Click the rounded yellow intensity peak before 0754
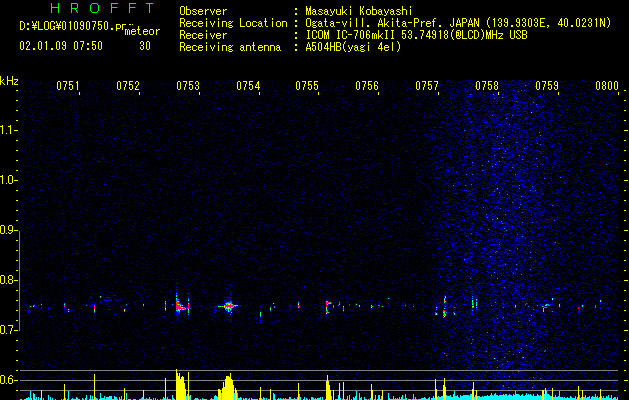The image size is (629, 400). pos(228,387)
